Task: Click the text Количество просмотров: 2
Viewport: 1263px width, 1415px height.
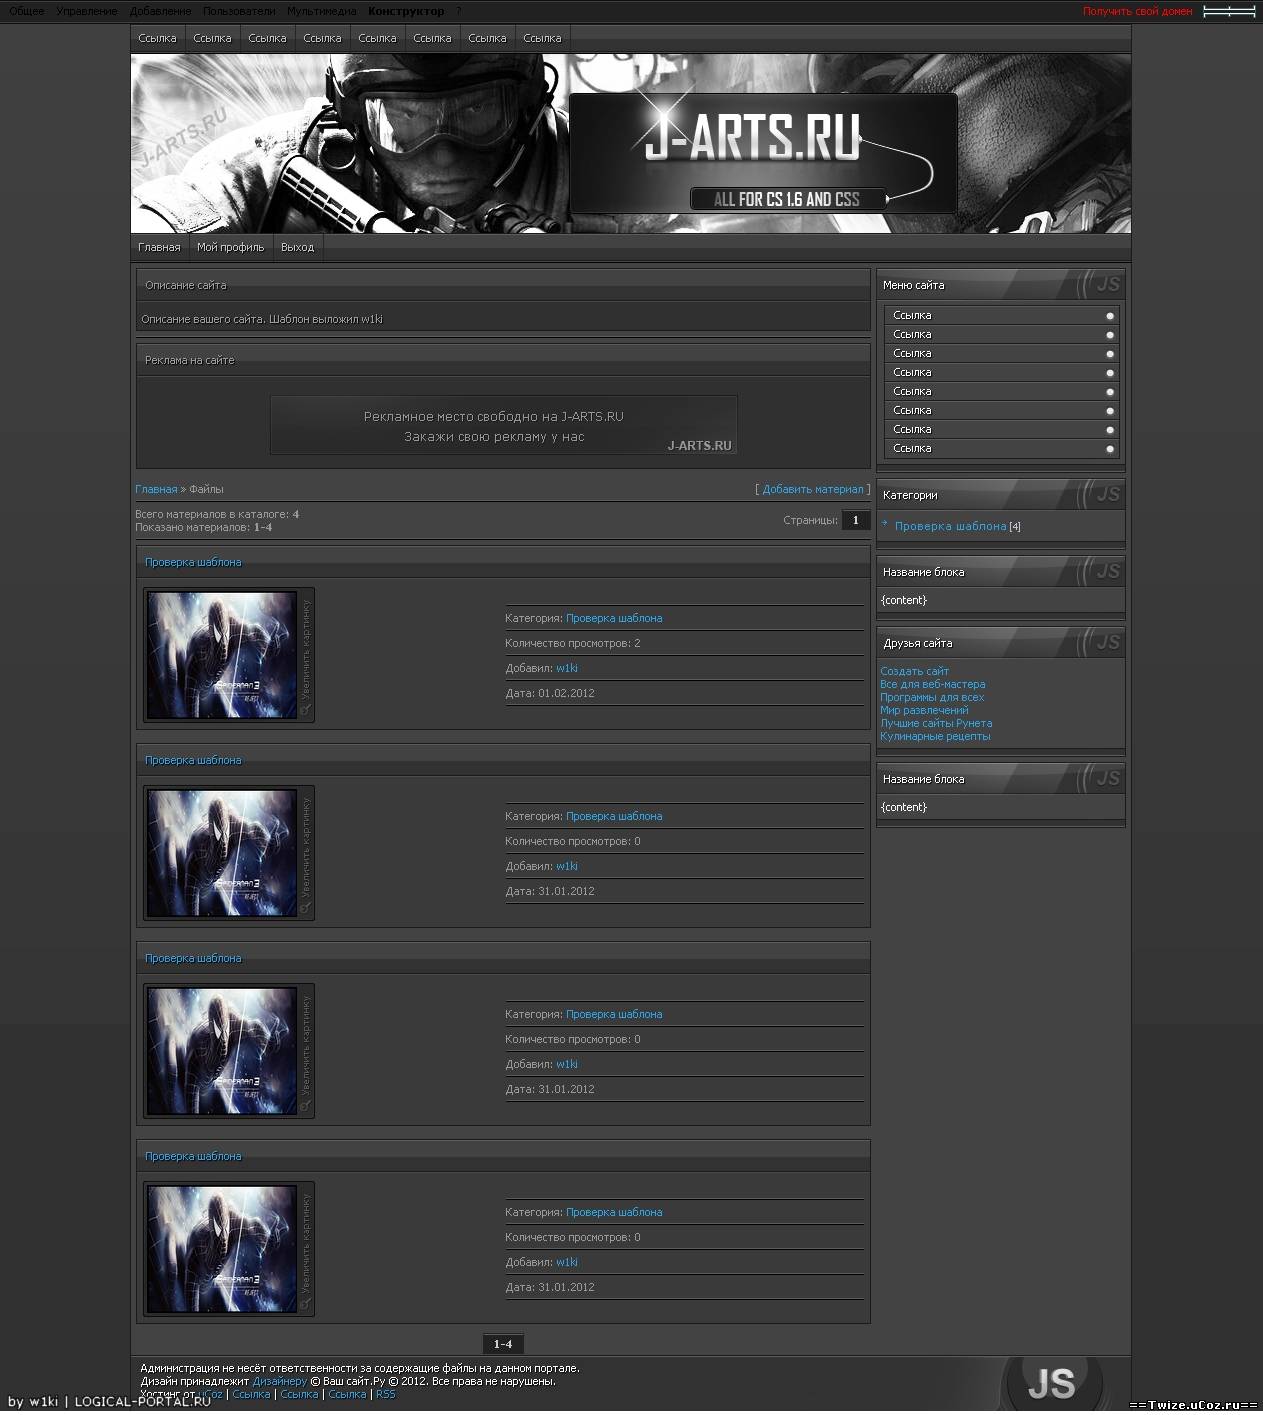Action: click(573, 643)
